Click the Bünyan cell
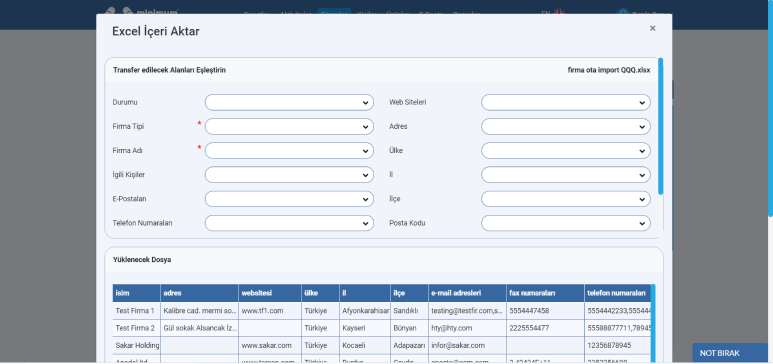The width and height of the screenshot is (773, 364). point(409,328)
